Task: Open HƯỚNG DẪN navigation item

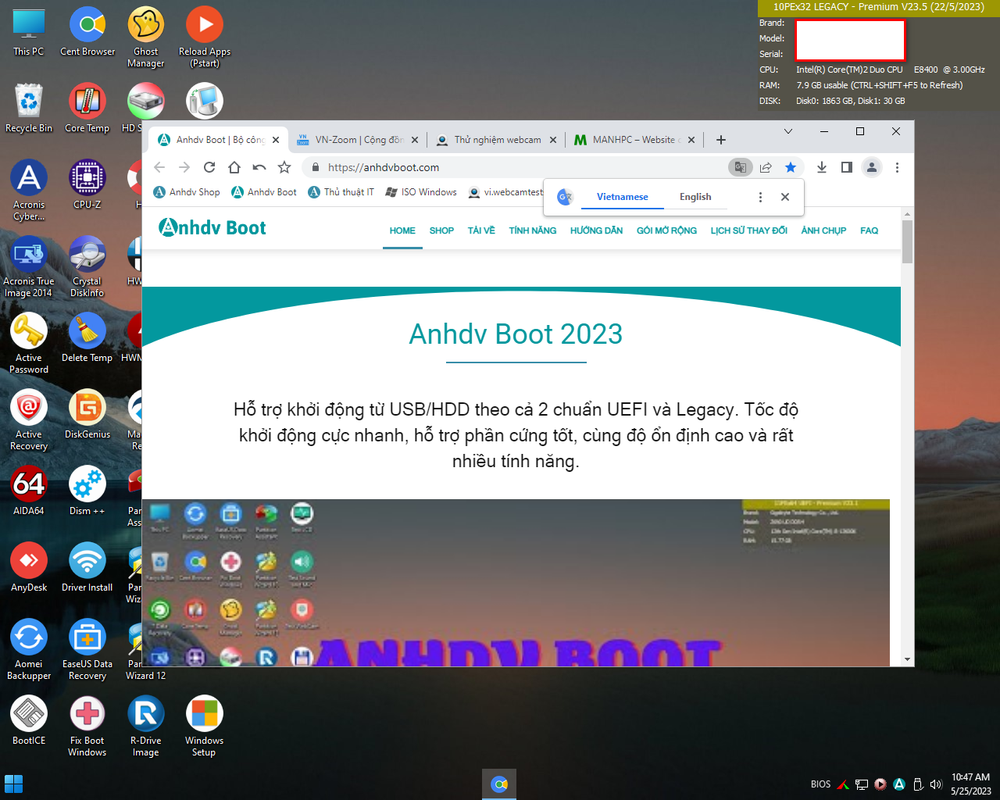Action: tap(596, 230)
